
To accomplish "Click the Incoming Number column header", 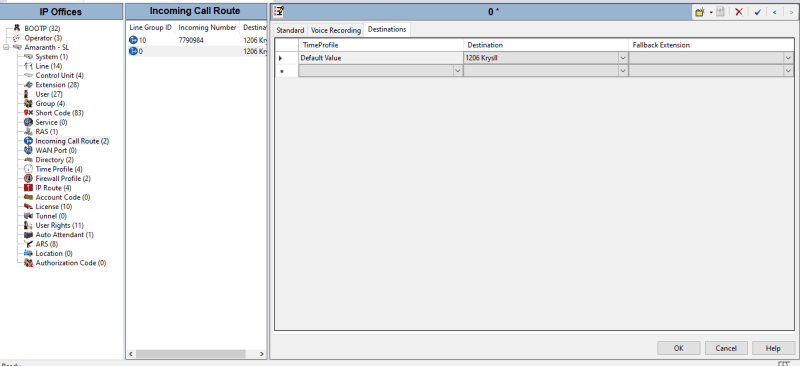I will (208, 27).
